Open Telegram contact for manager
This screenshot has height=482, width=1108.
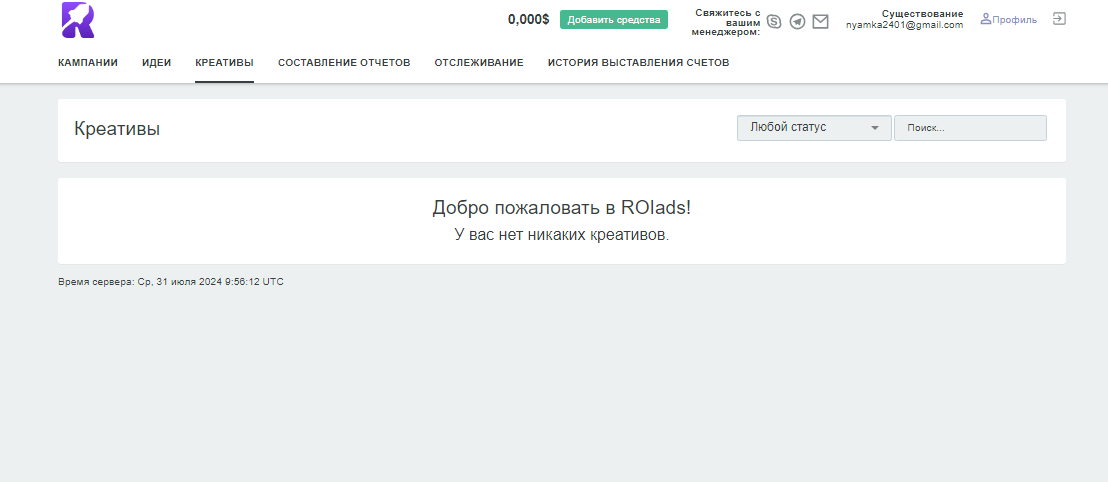click(x=797, y=22)
